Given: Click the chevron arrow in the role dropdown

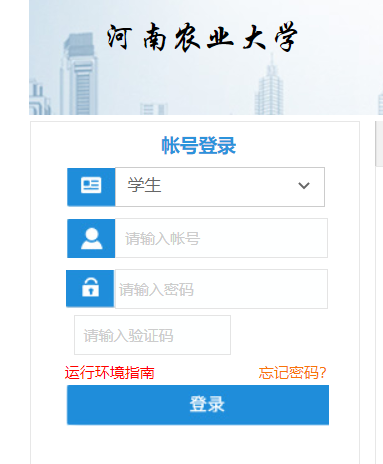Looking at the screenshot, I should 304,185.
